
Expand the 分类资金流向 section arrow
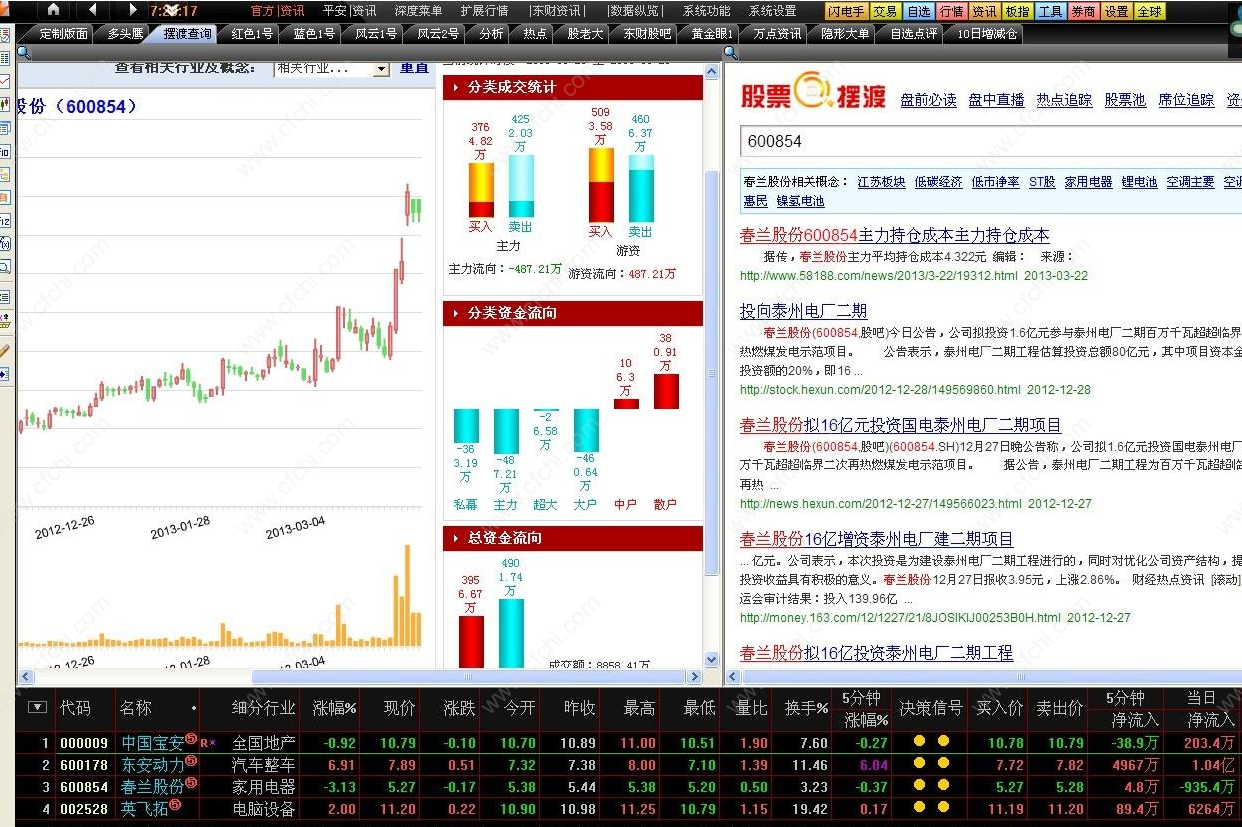click(456, 314)
